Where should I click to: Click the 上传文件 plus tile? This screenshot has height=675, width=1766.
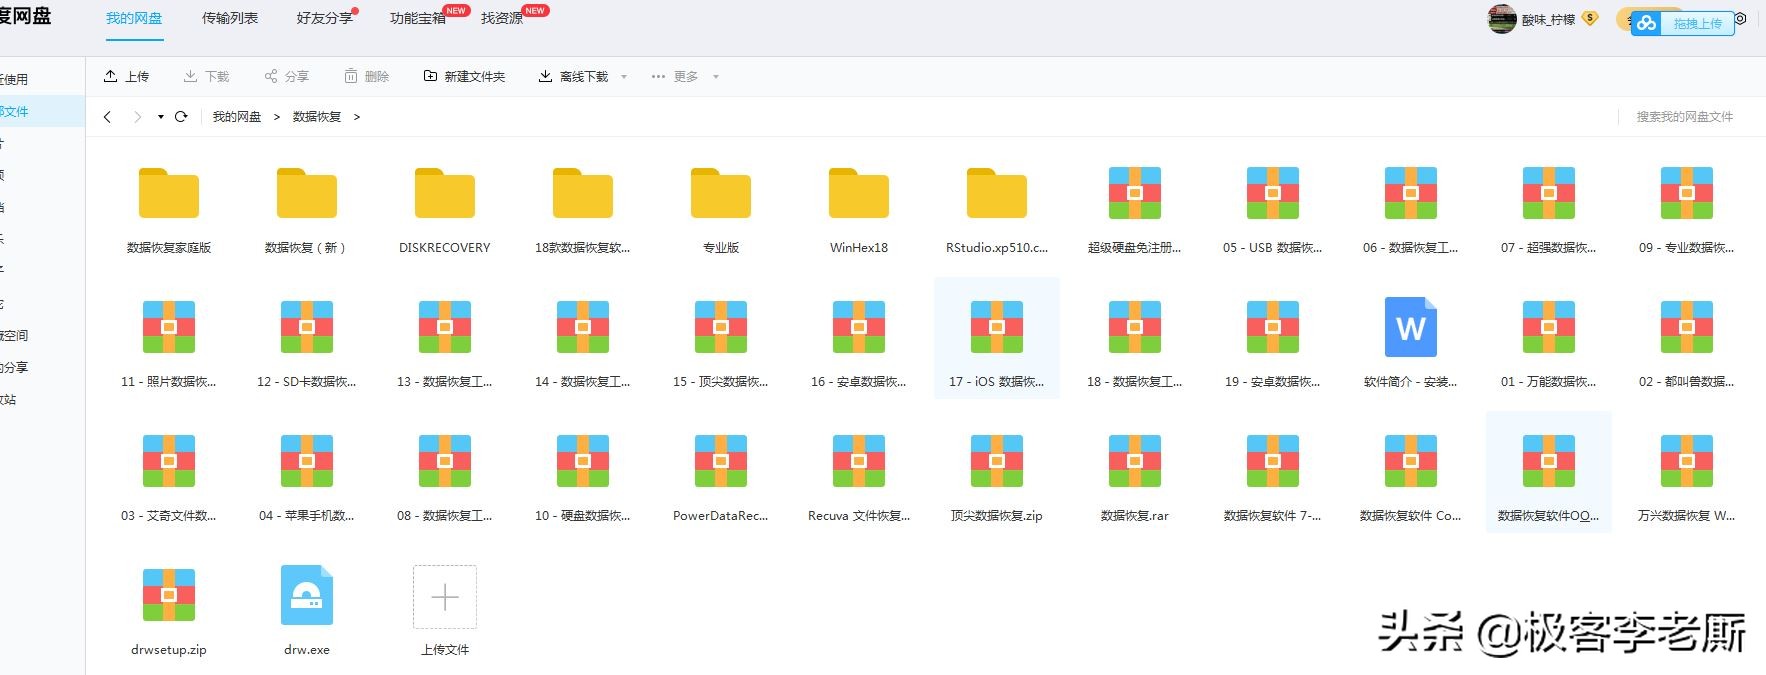[x=445, y=597]
